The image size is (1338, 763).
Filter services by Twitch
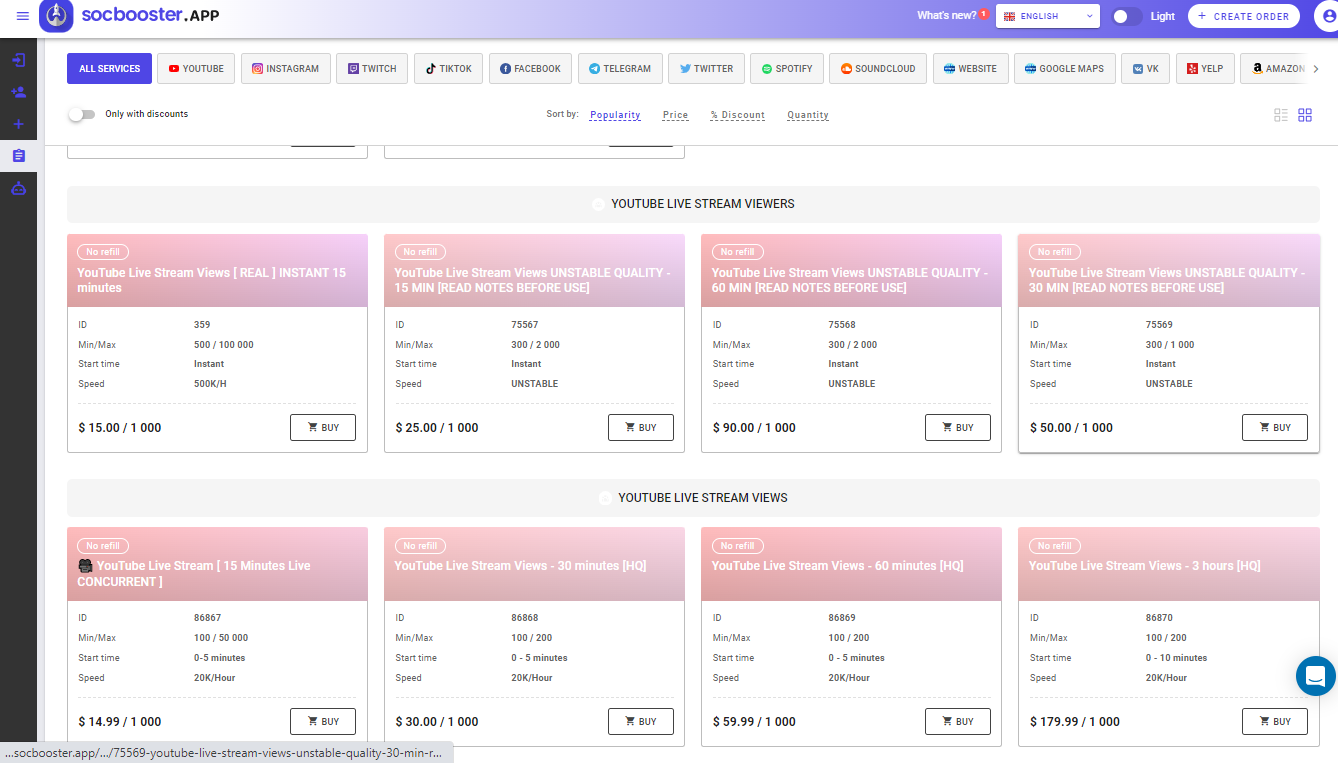coord(372,69)
